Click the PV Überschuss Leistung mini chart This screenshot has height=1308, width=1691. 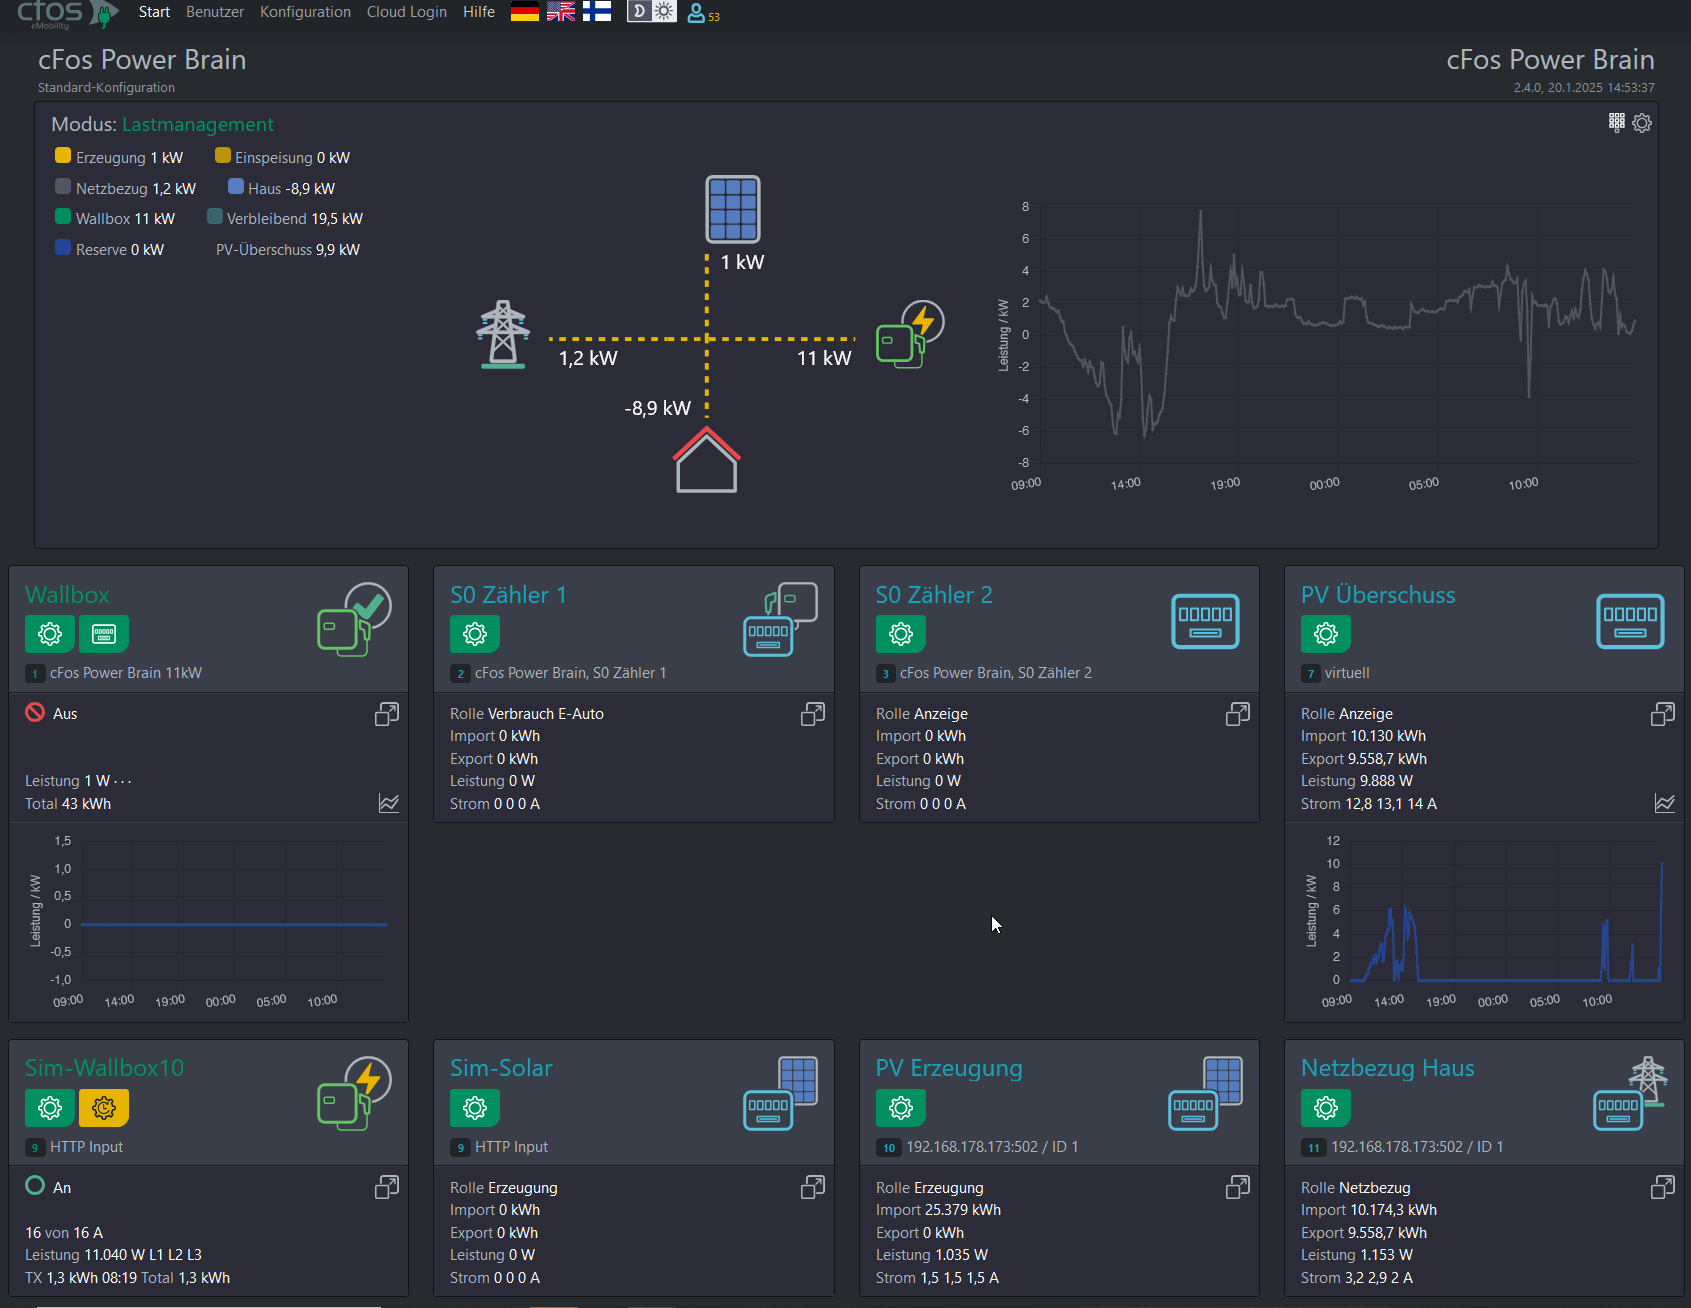pos(1484,922)
